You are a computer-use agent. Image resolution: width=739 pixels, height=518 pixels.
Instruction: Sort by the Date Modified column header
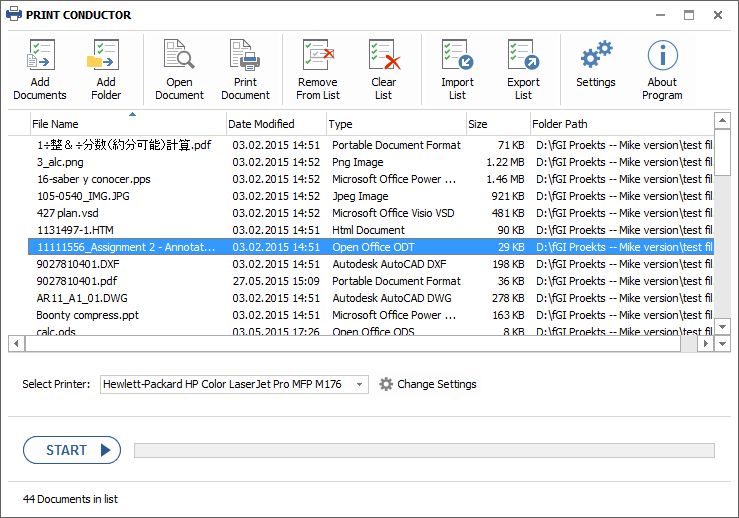pos(276,124)
